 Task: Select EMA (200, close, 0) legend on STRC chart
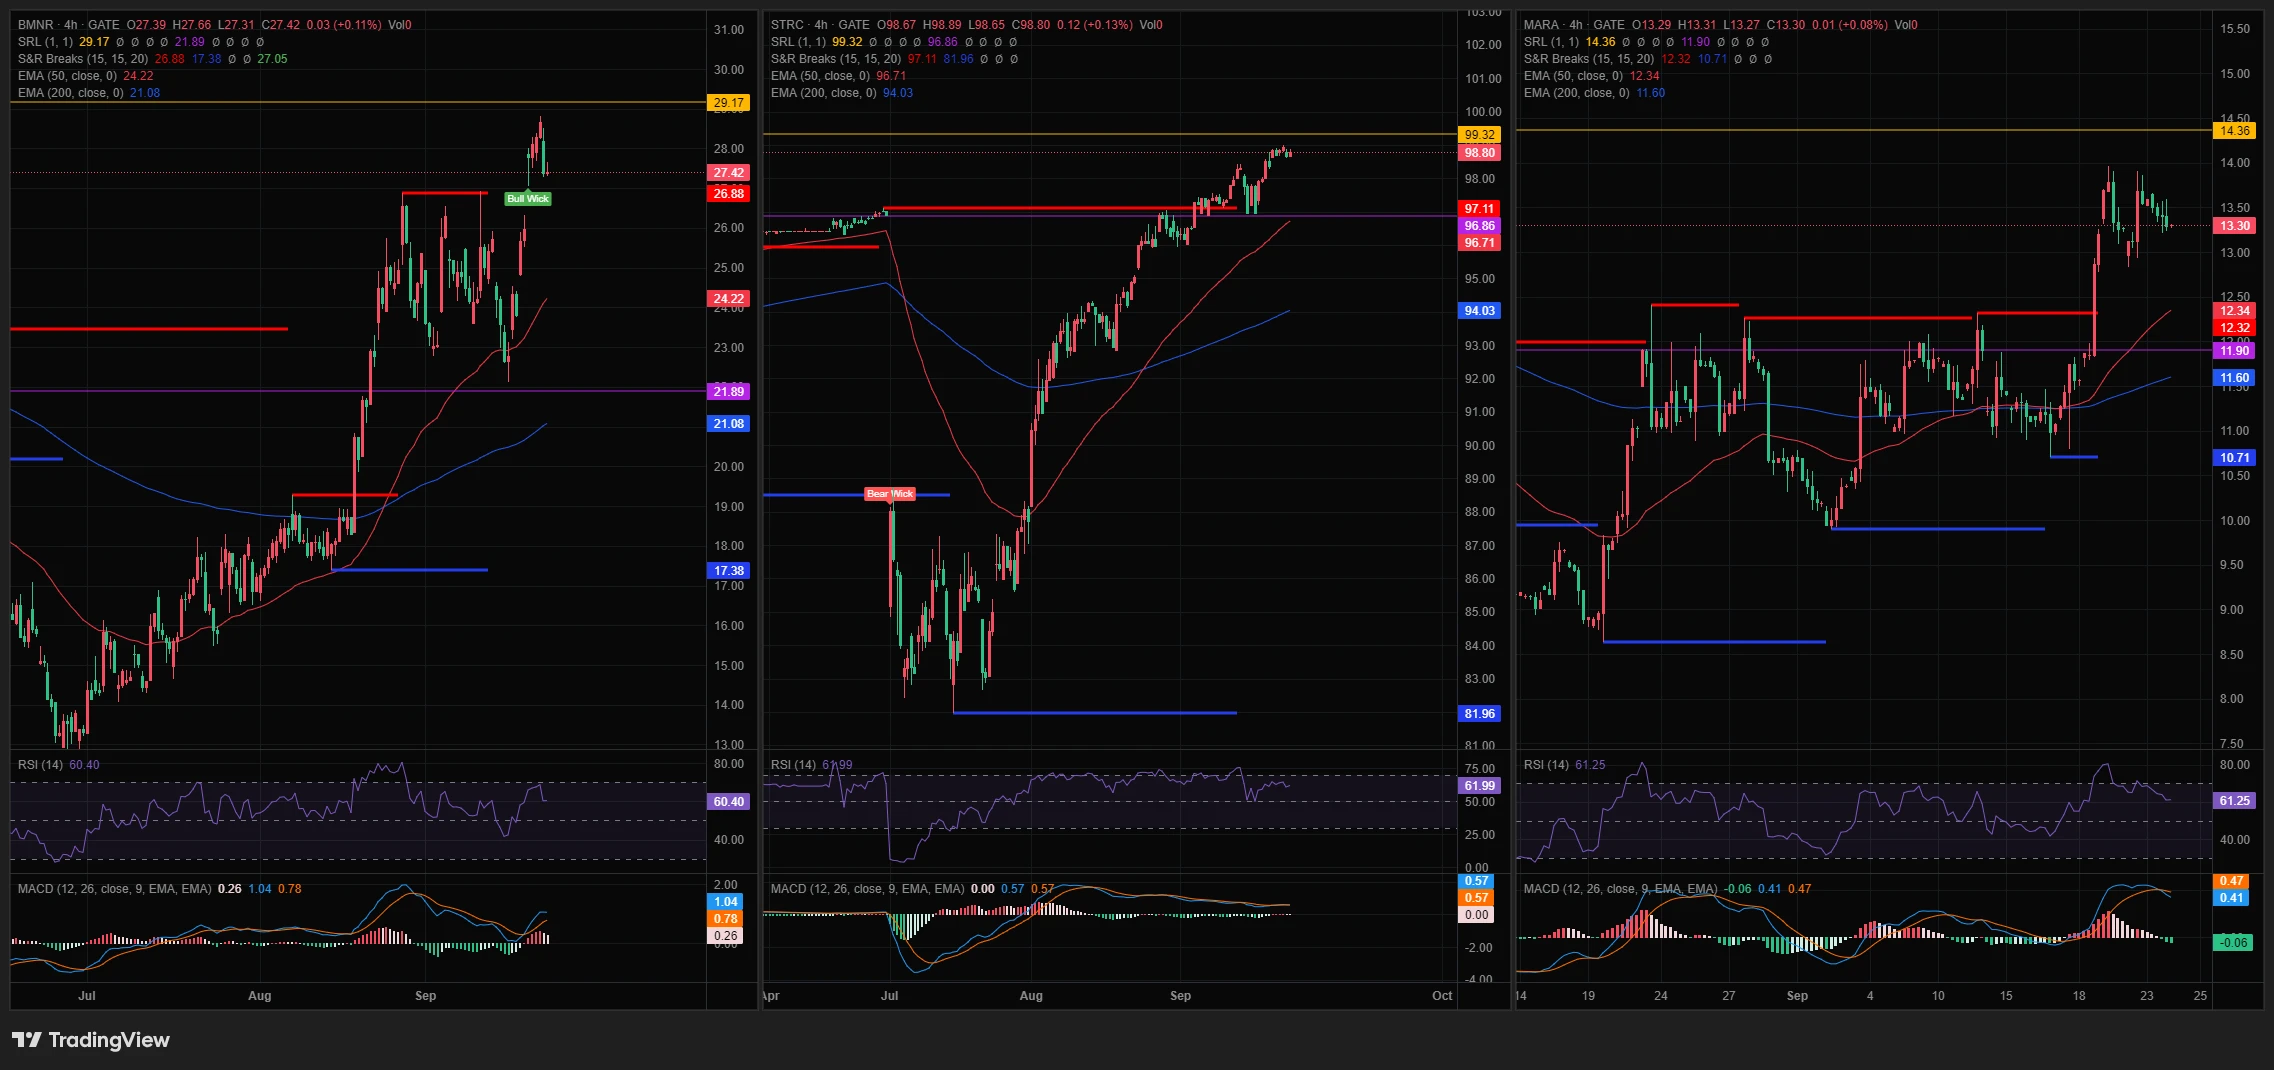(824, 93)
